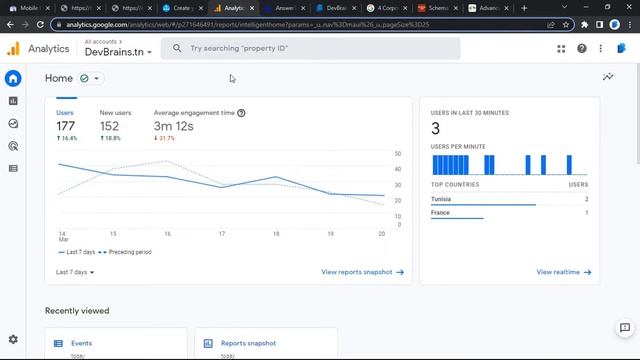Select the Users metric tab
The height and width of the screenshot is (360, 640).
[67, 125]
